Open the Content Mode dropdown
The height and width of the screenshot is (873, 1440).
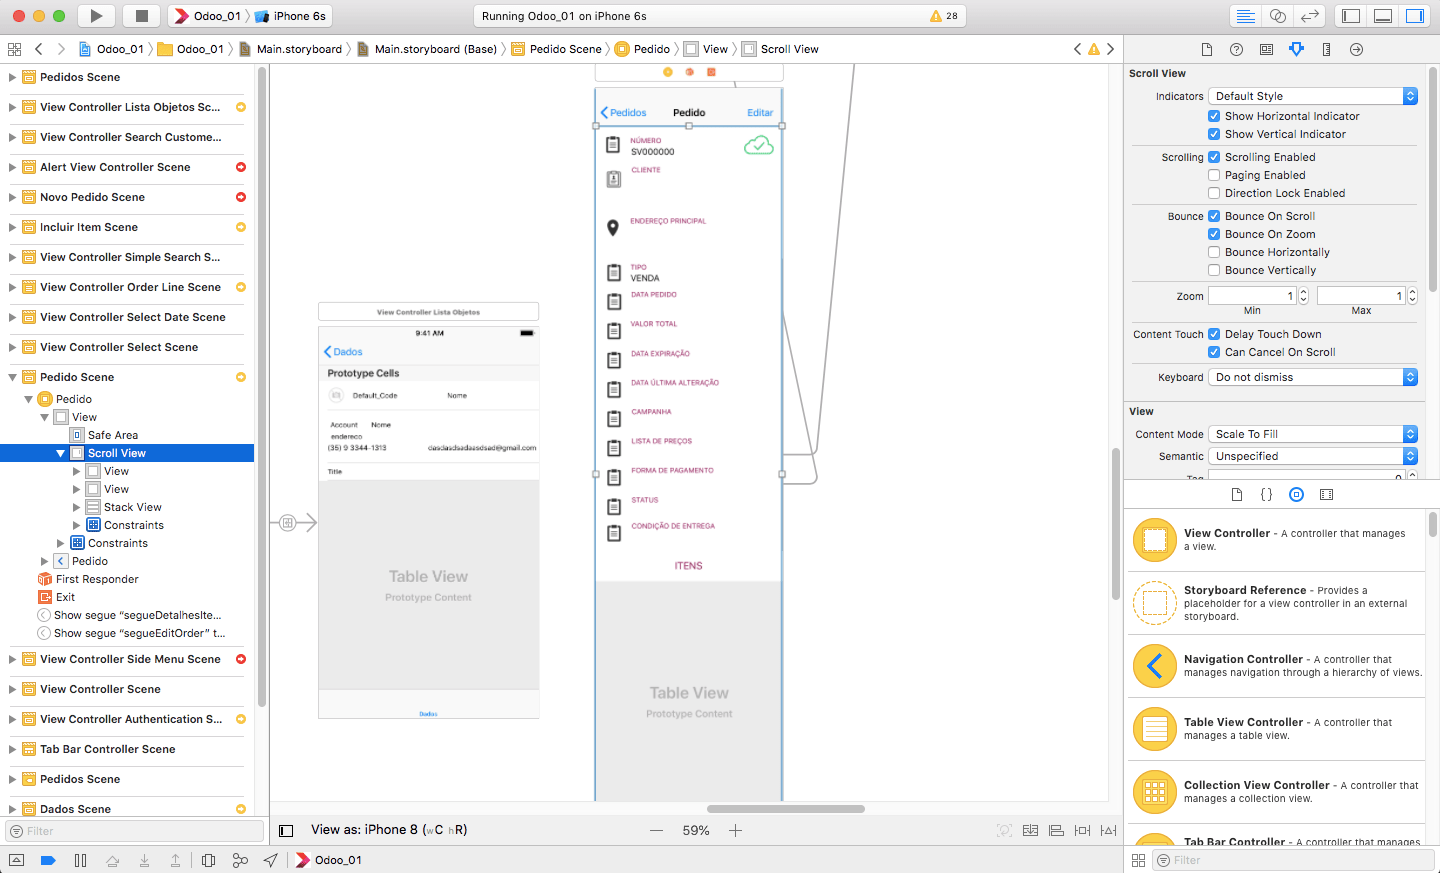pyautogui.click(x=1311, y=433)
